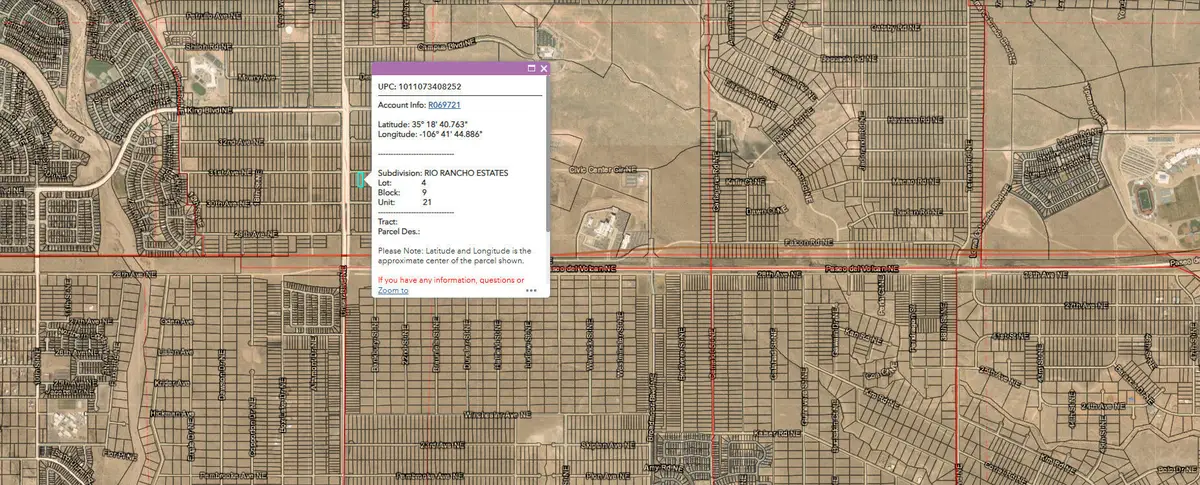Click the UPC number 1011073408252

pos(429,87)
